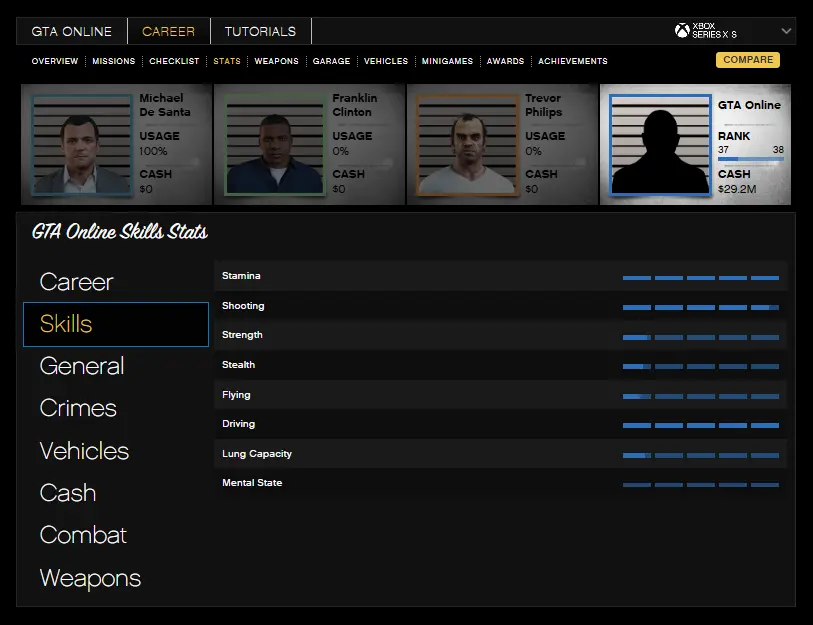Open the Missions submenu link
Image resolution: width=813 pixels, height=625 pixels.
(x=113, y=61)
